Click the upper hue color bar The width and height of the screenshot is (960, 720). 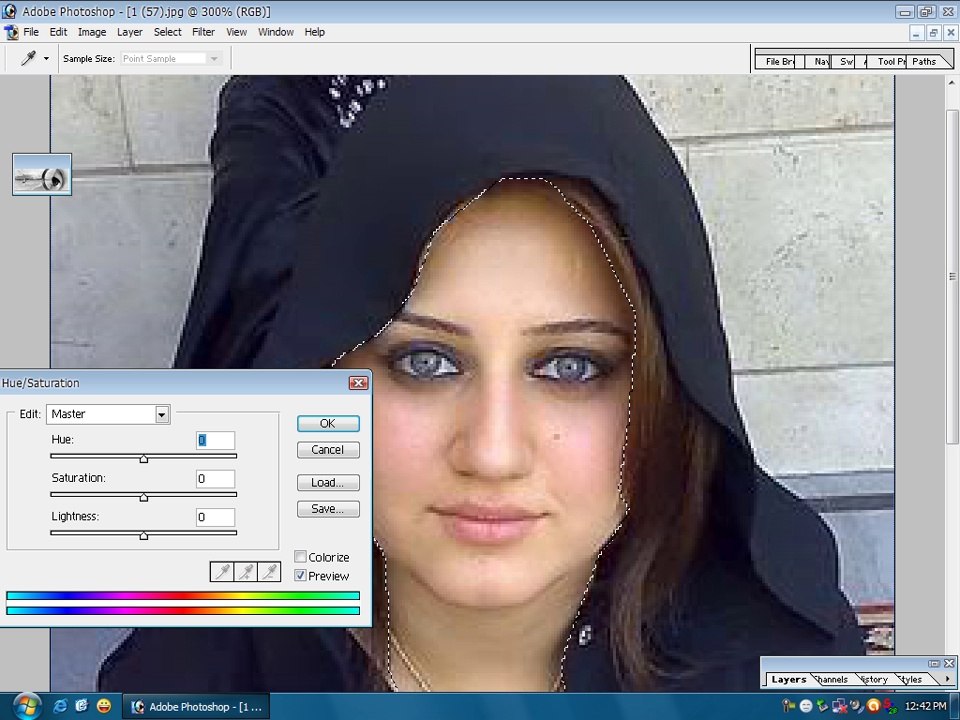(x=182, y=596)
